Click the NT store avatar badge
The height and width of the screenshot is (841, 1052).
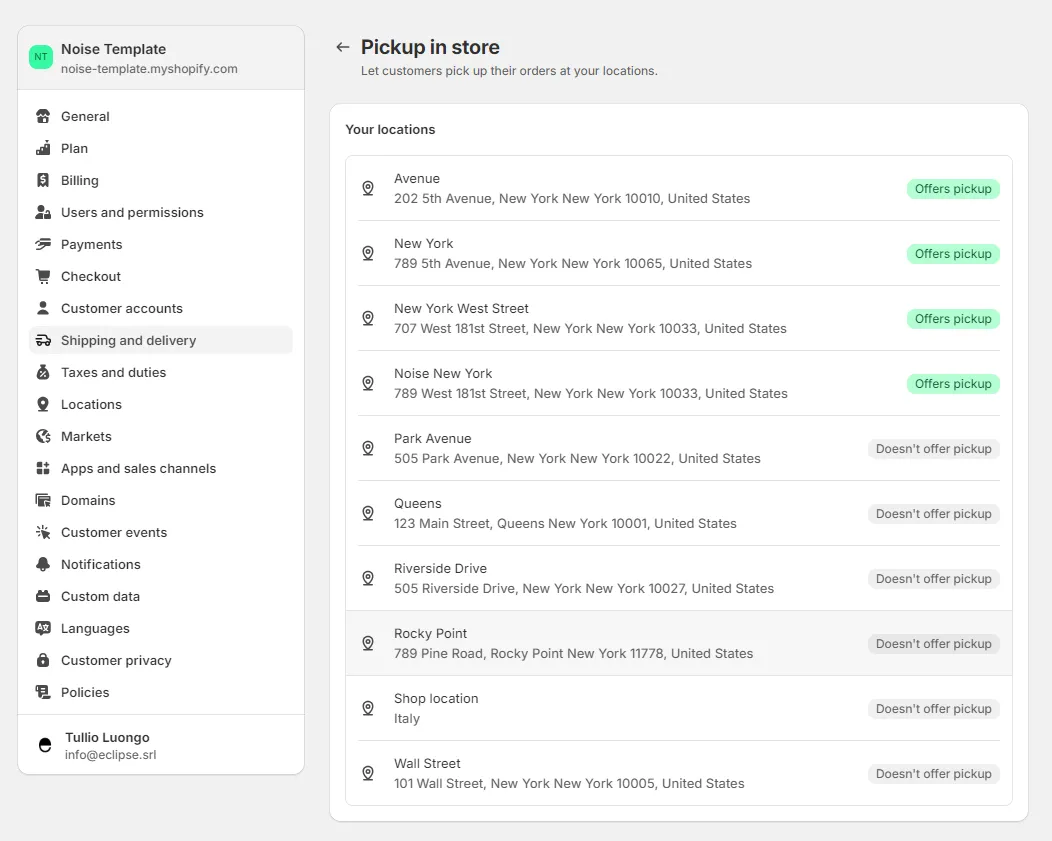click(41, 58)
